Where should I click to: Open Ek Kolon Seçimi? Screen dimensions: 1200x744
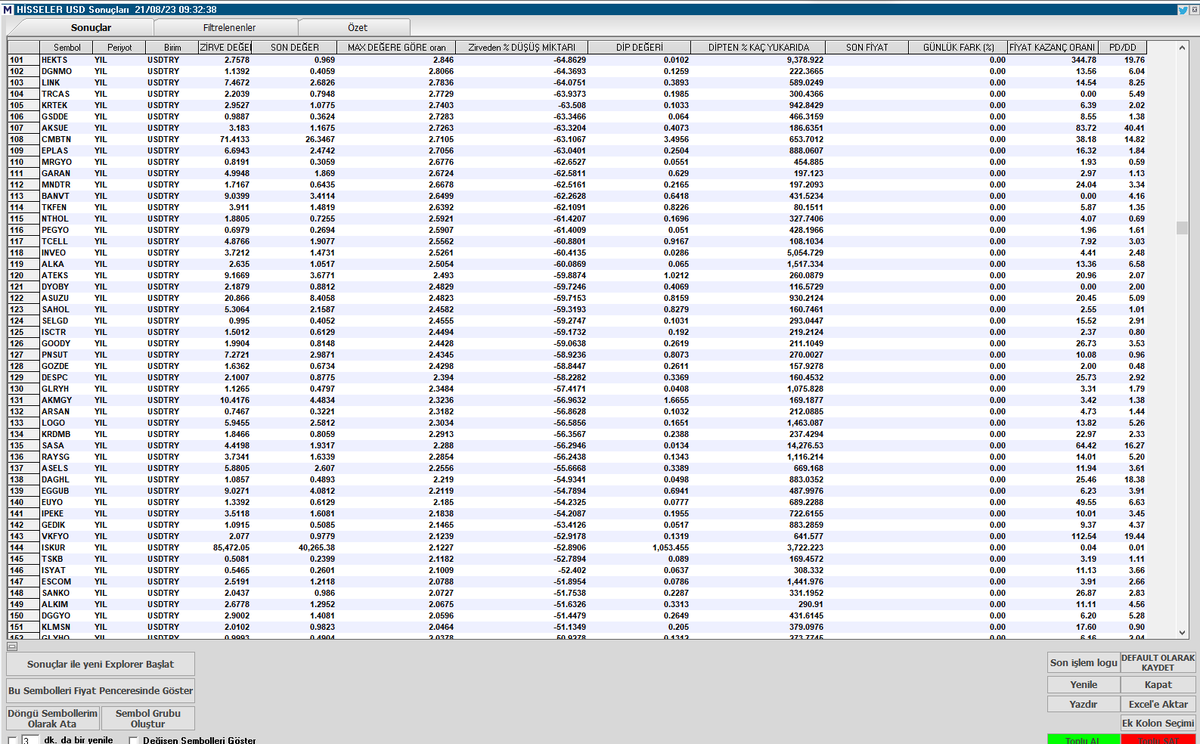tap(1158, 723)
